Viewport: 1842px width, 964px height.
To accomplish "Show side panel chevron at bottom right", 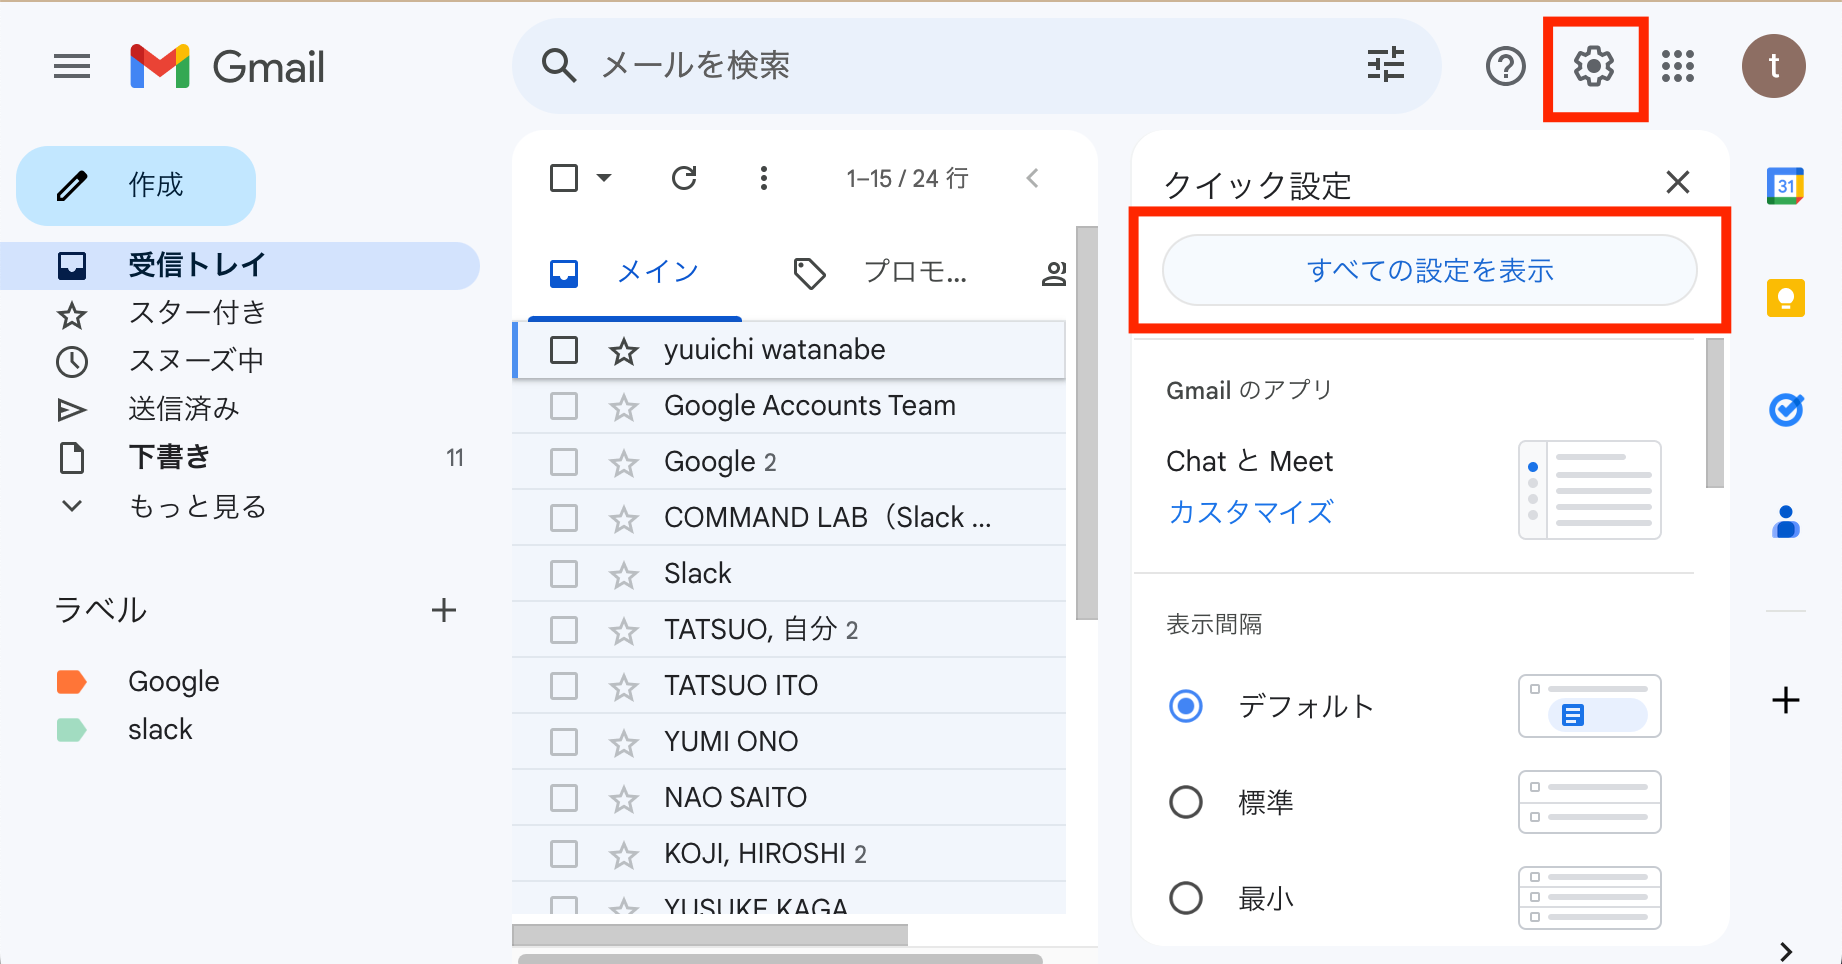I will pos(1786,950).
